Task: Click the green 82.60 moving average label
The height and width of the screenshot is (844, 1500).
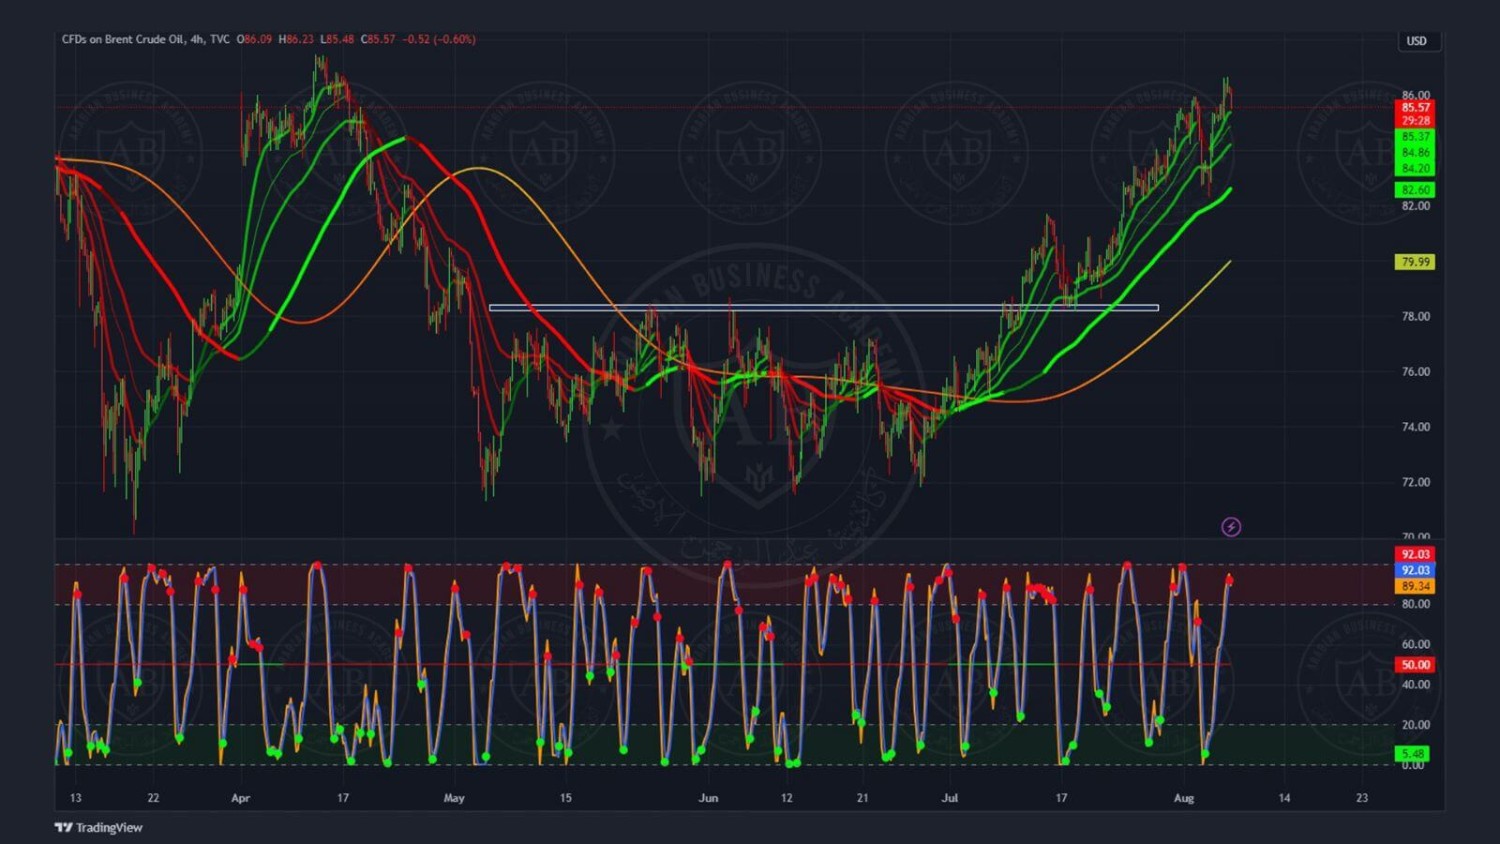Action: click(x=1415, y=190)
